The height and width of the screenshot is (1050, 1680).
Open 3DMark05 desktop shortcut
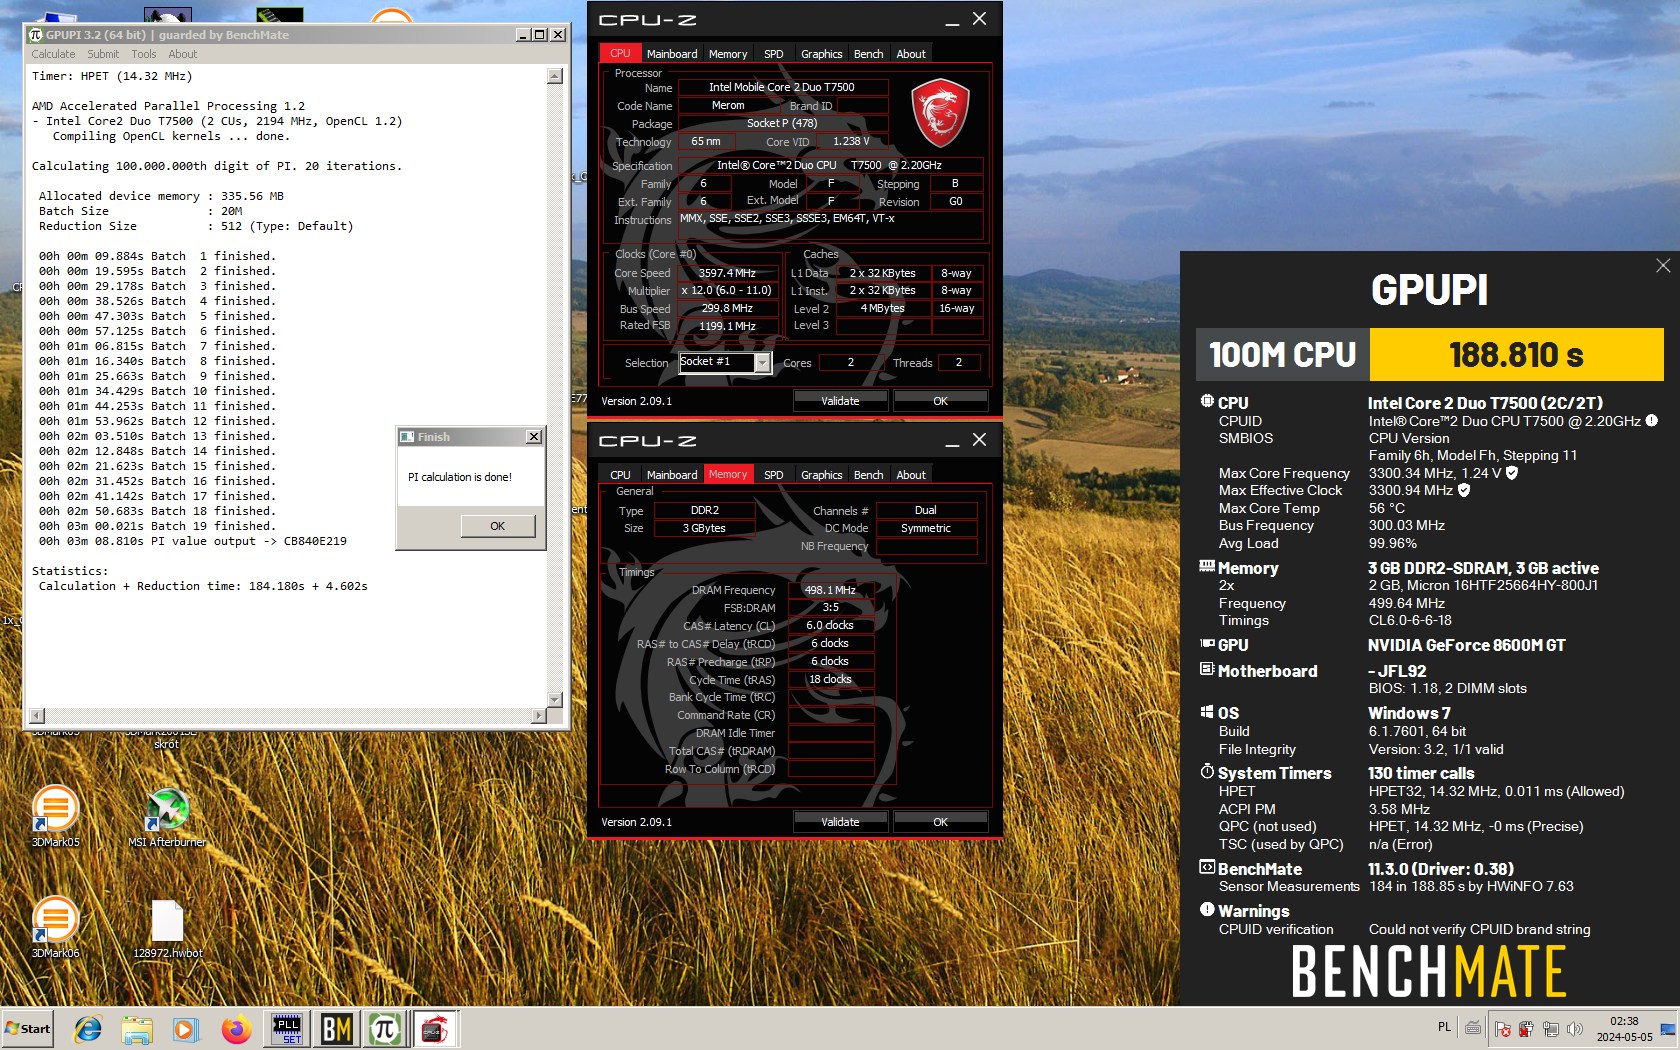[x=55, y=816]
